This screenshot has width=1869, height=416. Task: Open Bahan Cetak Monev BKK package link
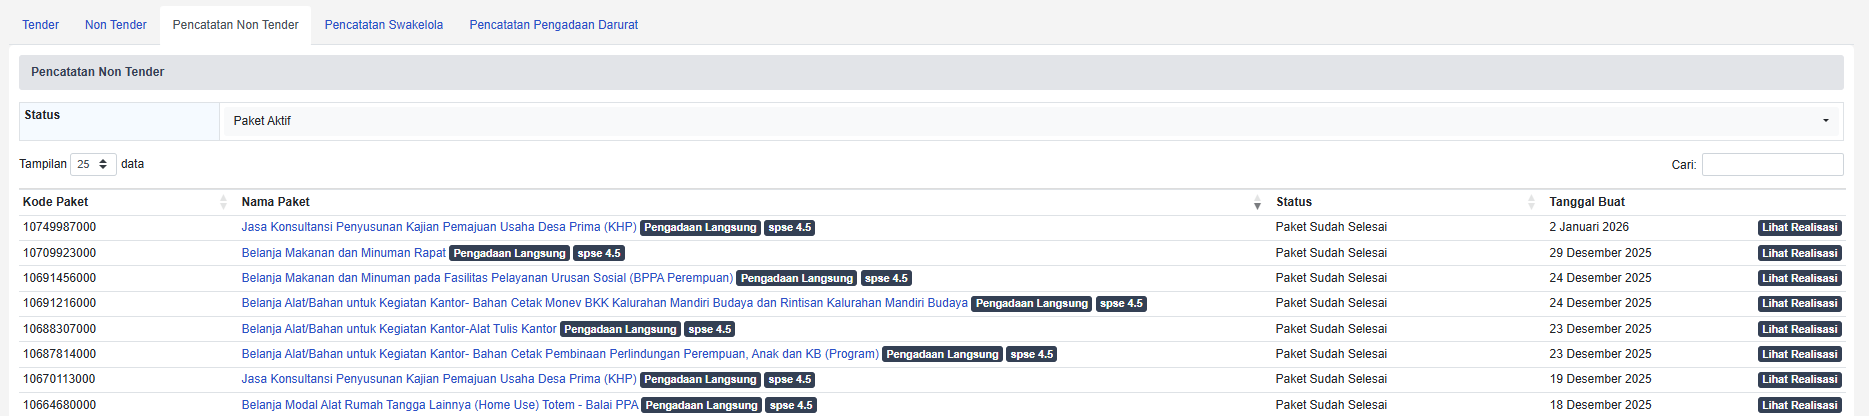coord(604,303)
